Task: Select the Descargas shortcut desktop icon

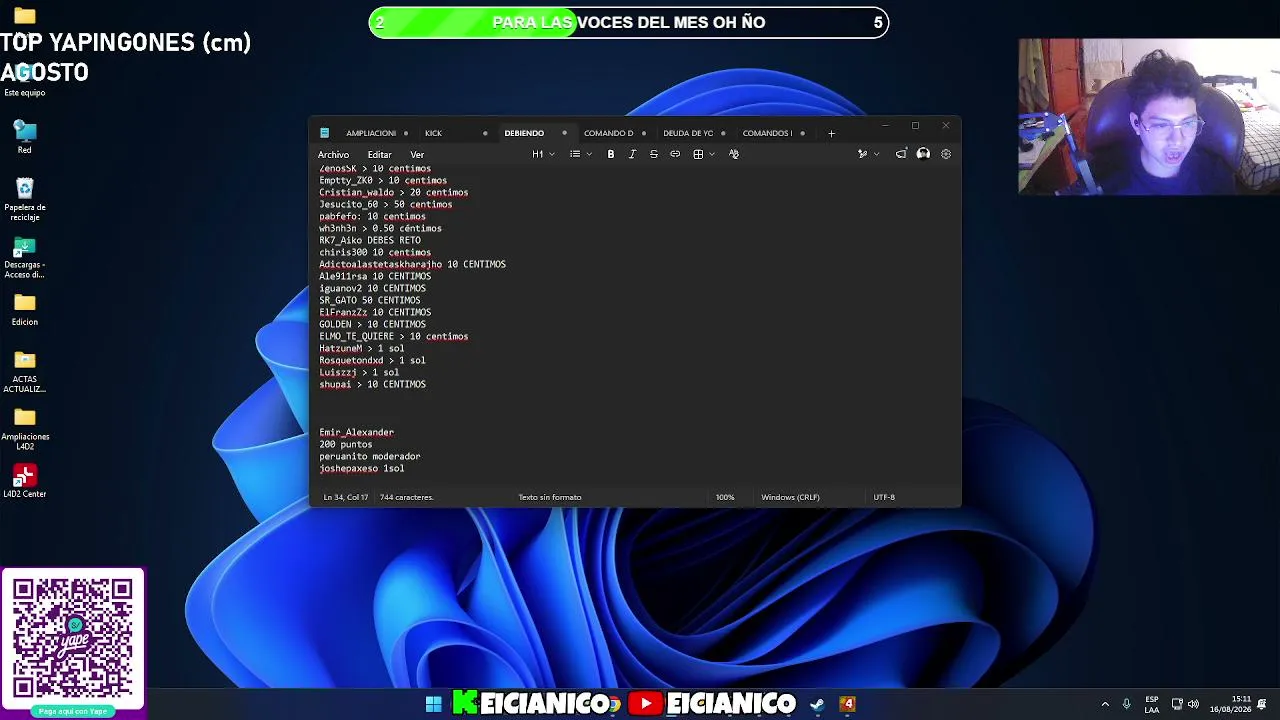Action: [x=25, y=257]
